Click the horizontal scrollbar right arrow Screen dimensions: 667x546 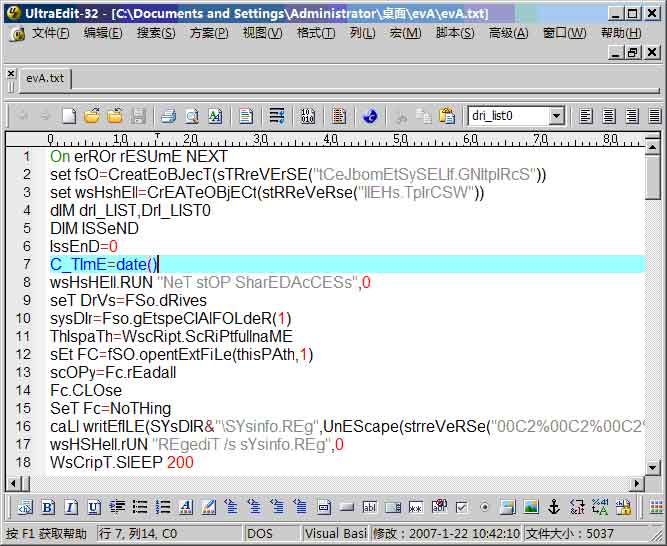637,483
